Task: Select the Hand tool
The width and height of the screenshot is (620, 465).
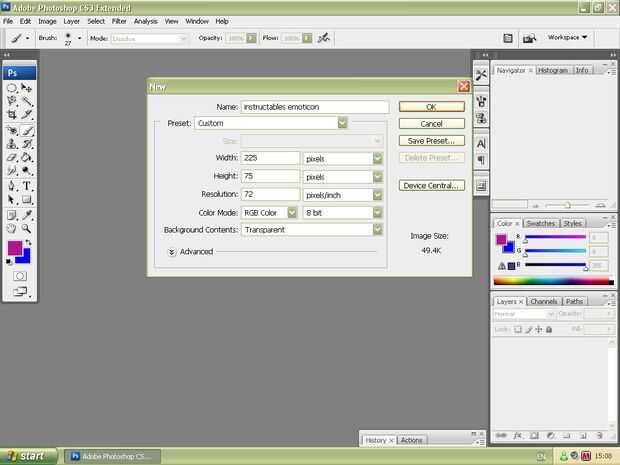Action: point(12,229)
